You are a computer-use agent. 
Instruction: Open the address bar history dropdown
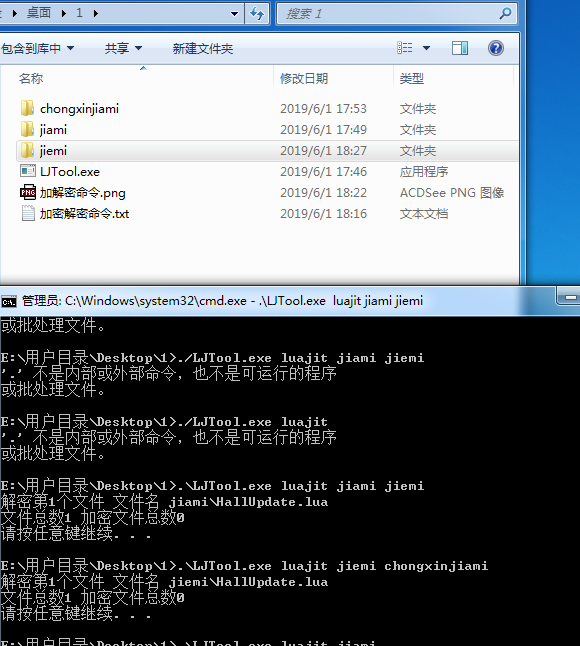point(234,14)
